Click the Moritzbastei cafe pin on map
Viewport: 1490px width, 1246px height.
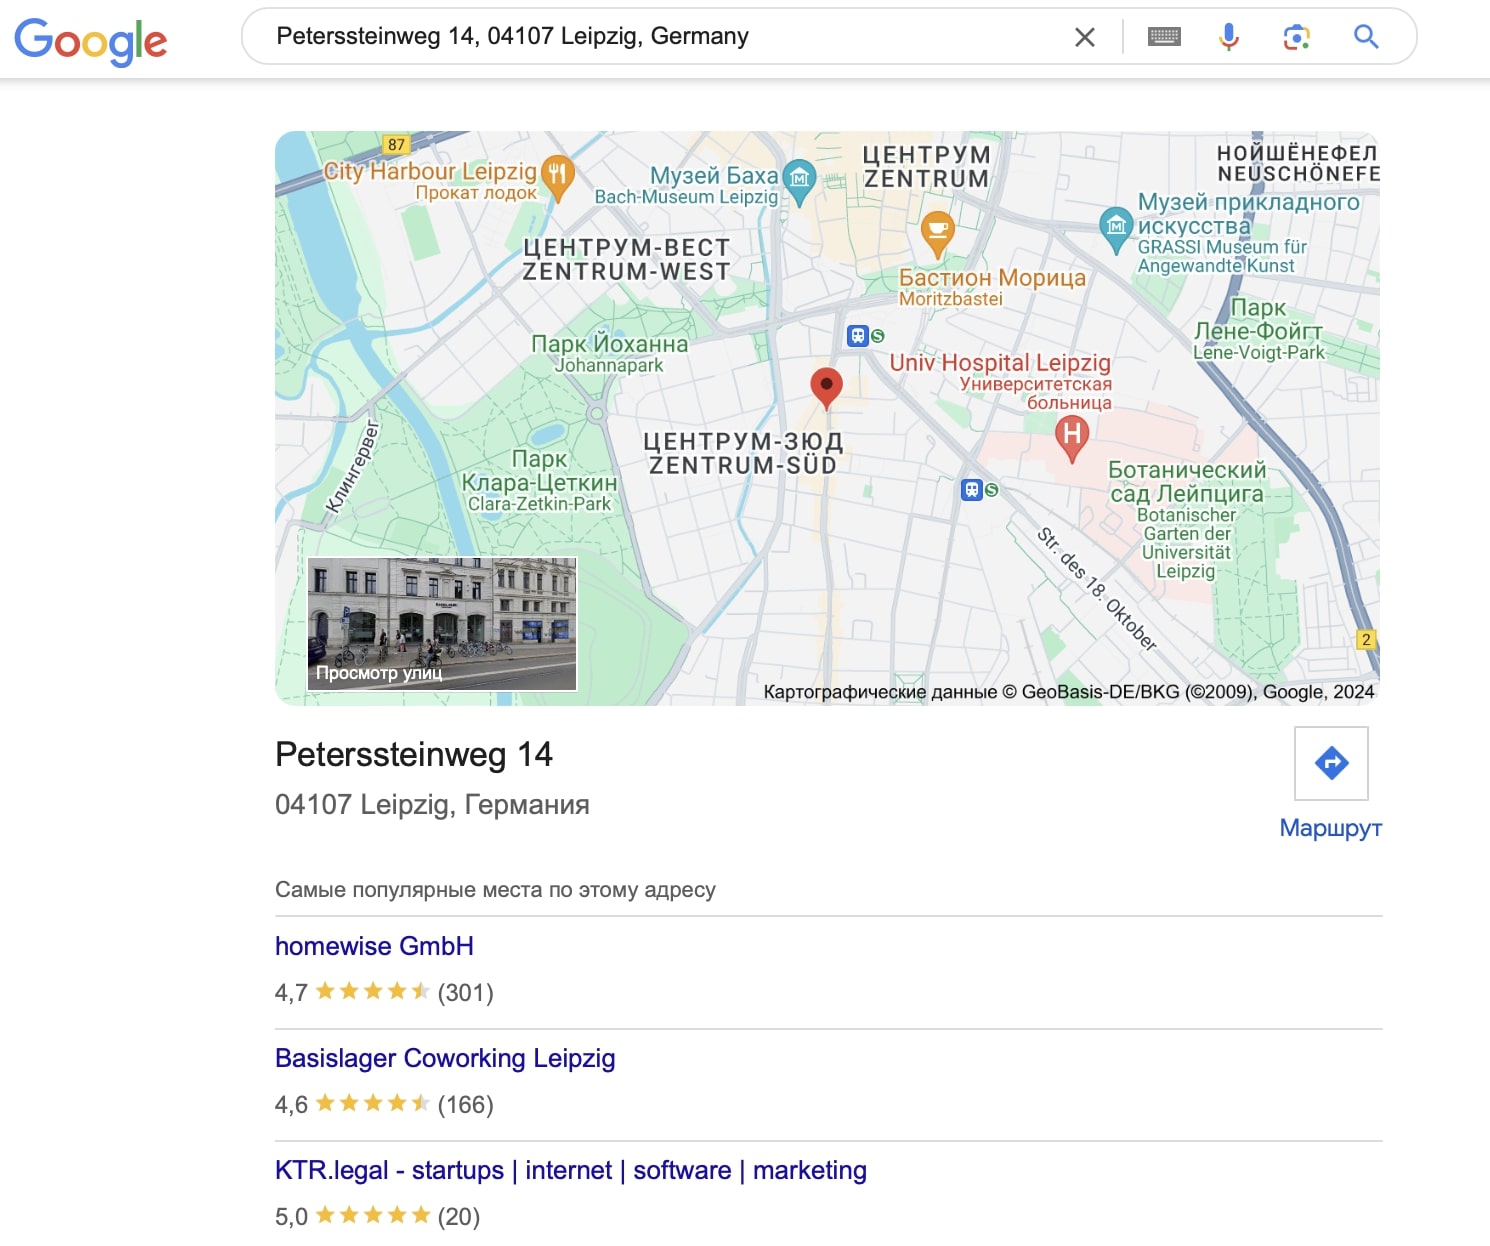click(937, 235)
